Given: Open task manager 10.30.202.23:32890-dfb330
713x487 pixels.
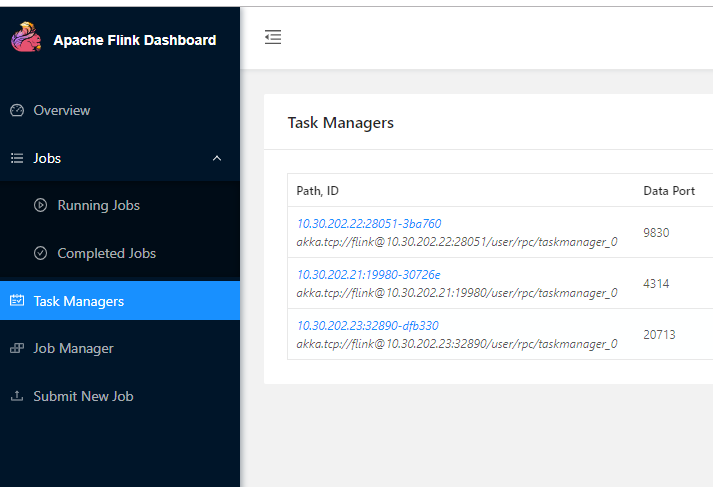Looking at the screenshot, I should [x=367, y=326].
